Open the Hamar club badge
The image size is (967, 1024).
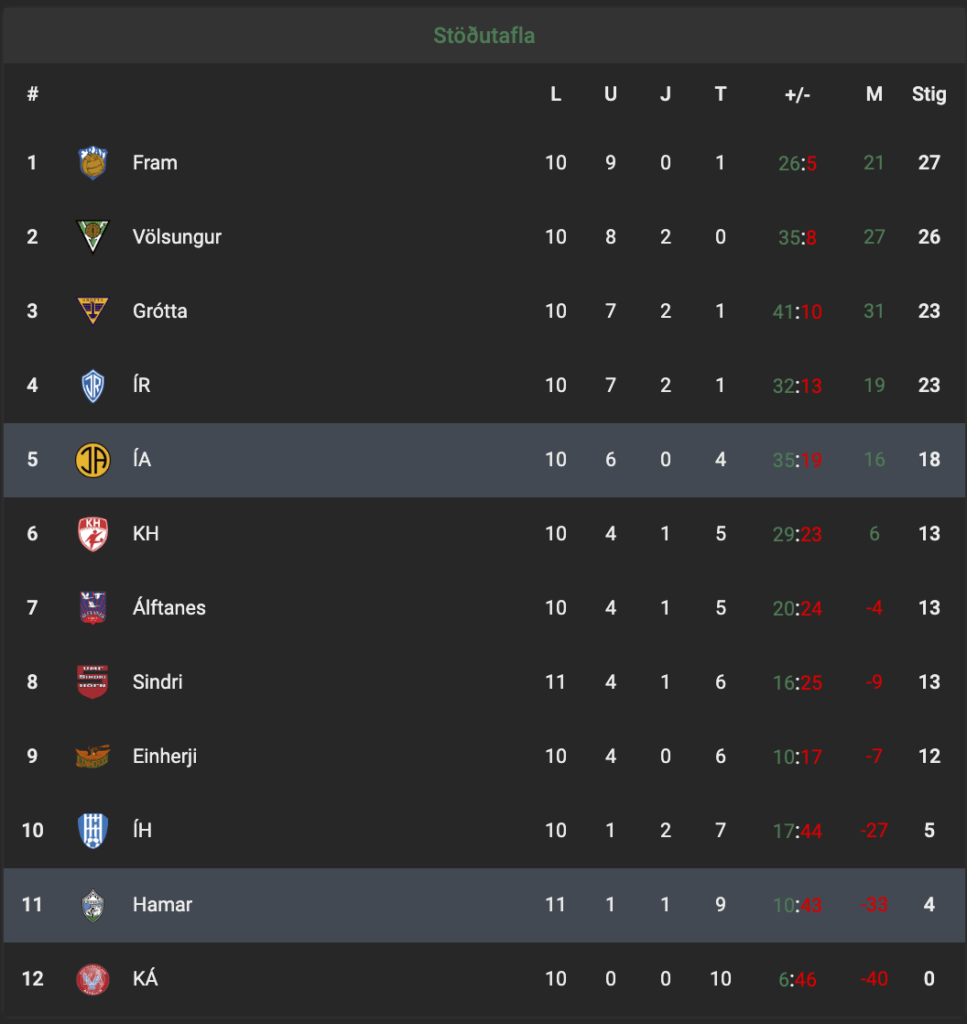tap(93, 905)
